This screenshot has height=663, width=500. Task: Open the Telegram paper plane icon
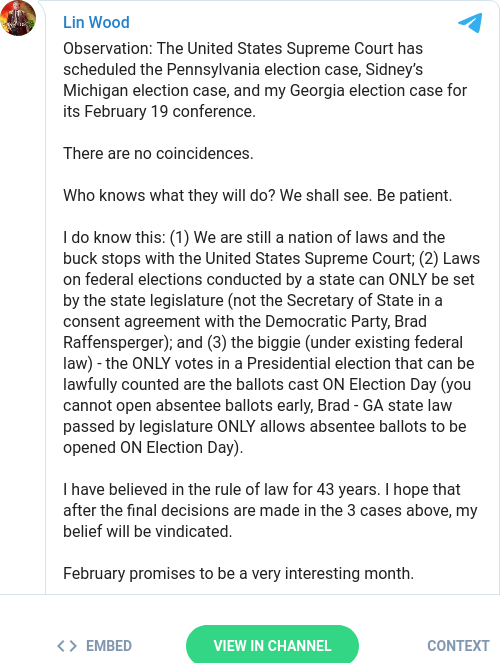click(470, 23)
